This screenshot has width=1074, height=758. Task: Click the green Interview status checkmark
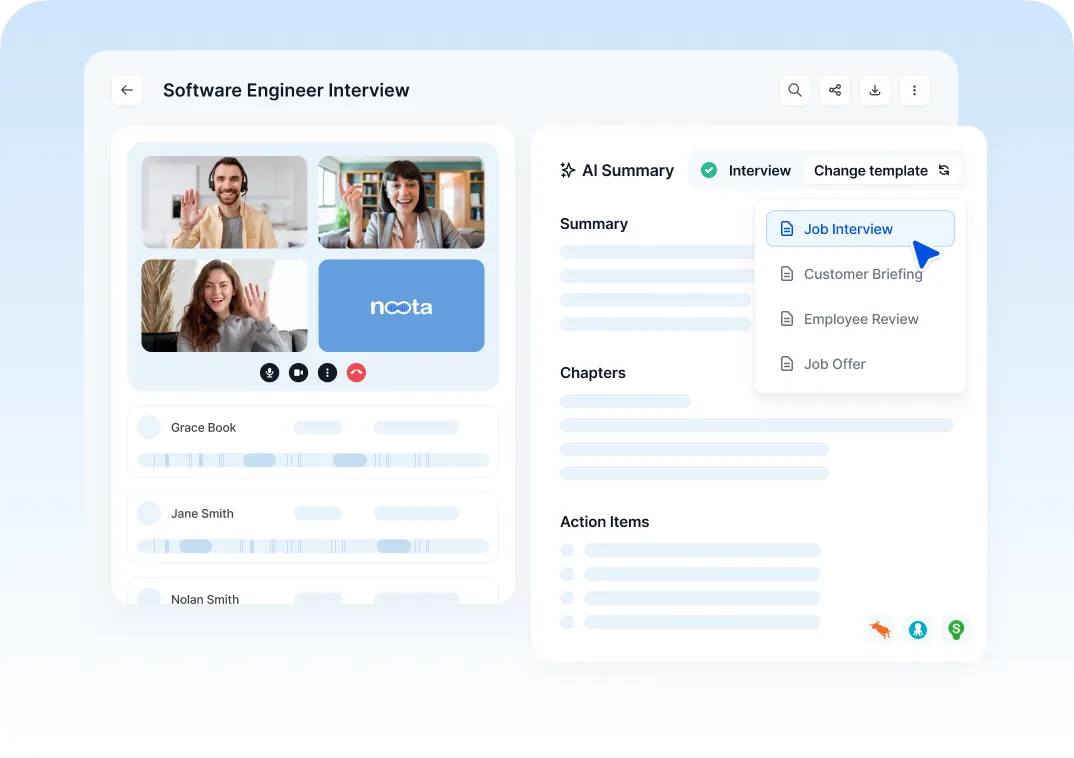click(709, 171)
